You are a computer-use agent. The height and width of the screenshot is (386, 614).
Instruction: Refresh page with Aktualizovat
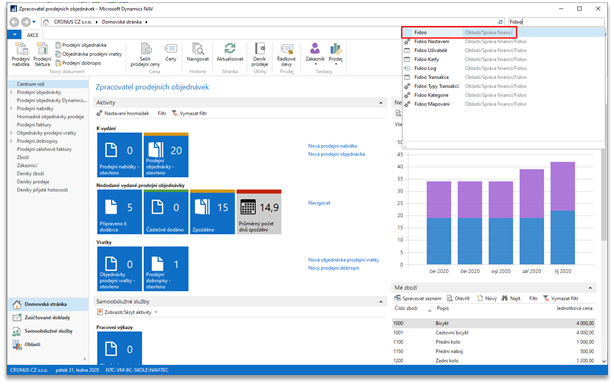[230, 53]
